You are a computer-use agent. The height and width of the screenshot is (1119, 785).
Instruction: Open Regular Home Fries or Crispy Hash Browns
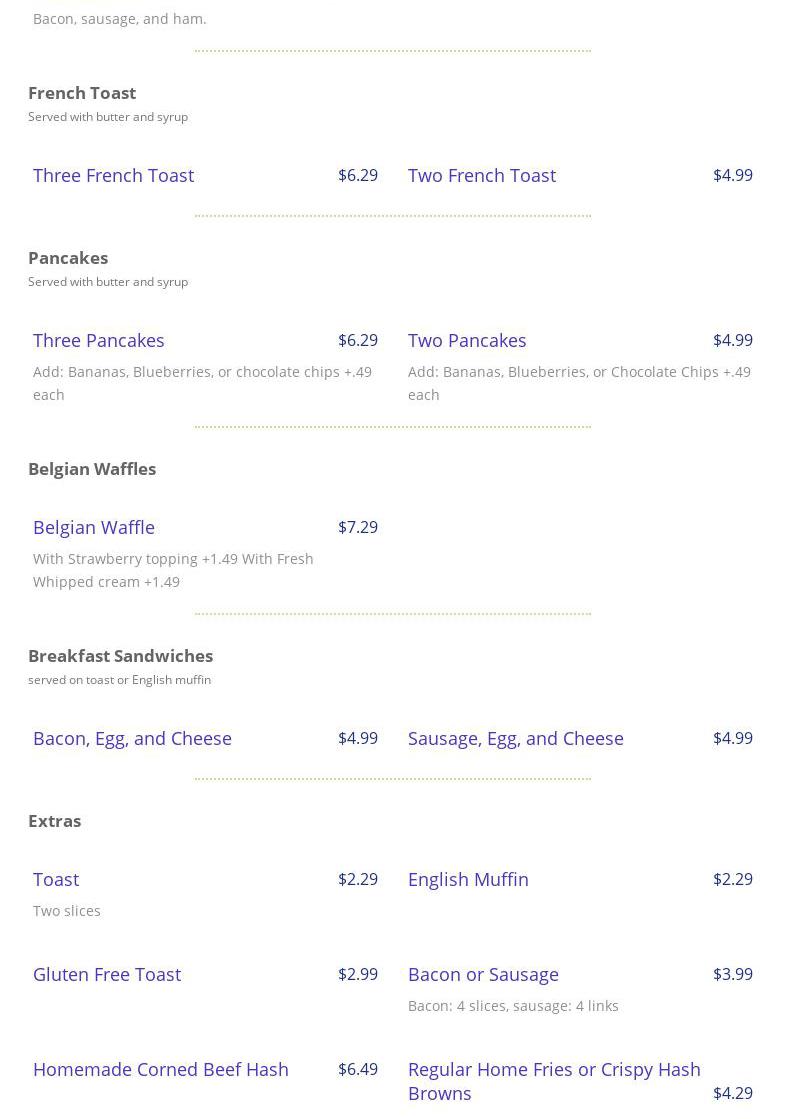pos(553,1080)
